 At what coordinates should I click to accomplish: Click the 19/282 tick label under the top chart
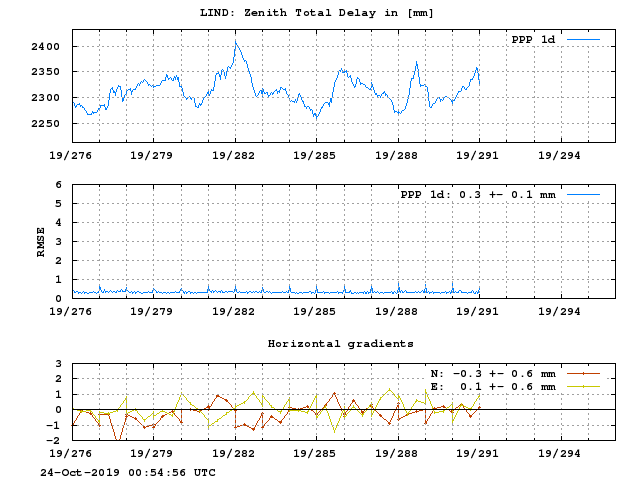click(235, 156)
